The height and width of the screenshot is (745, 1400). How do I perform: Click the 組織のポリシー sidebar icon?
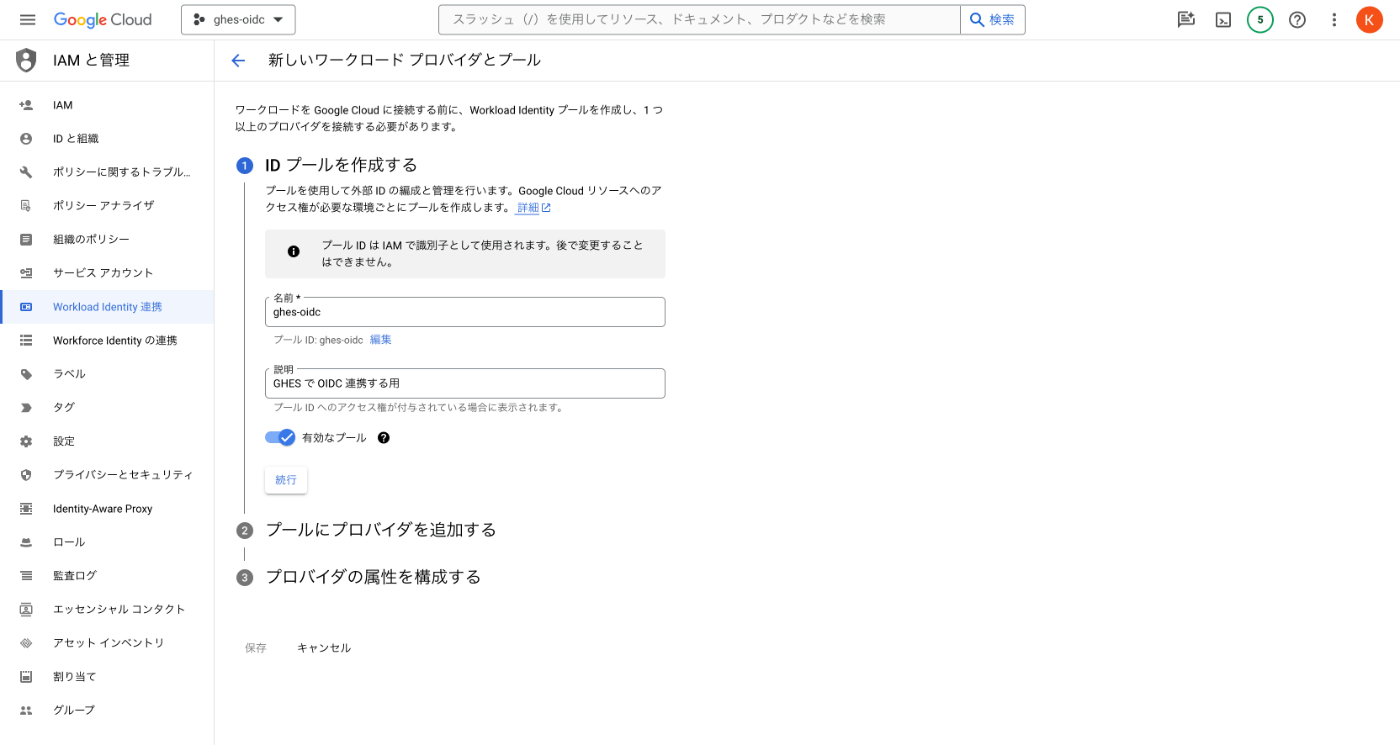click(26, 239)
